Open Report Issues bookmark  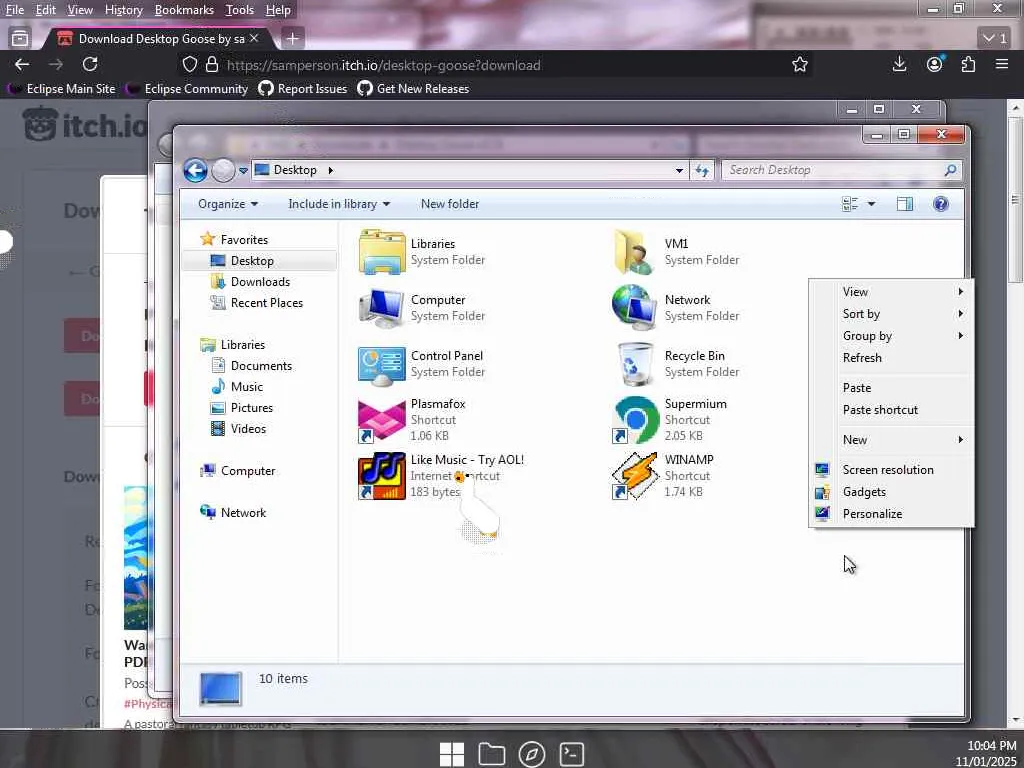302,89
